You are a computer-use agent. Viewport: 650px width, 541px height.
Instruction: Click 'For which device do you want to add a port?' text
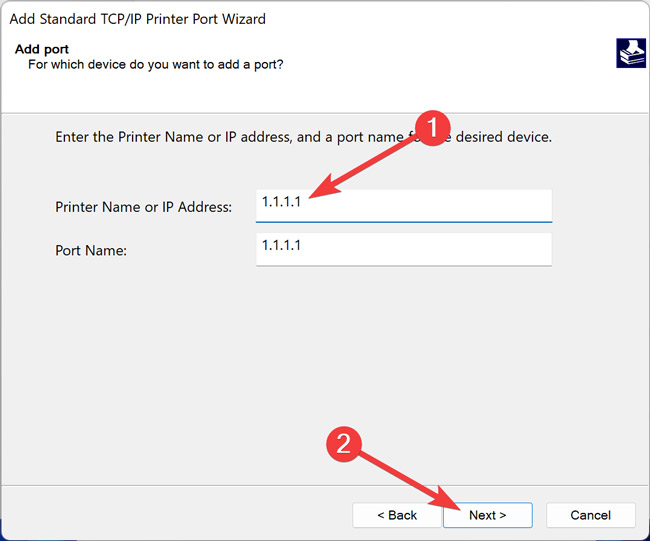(155, 65)
